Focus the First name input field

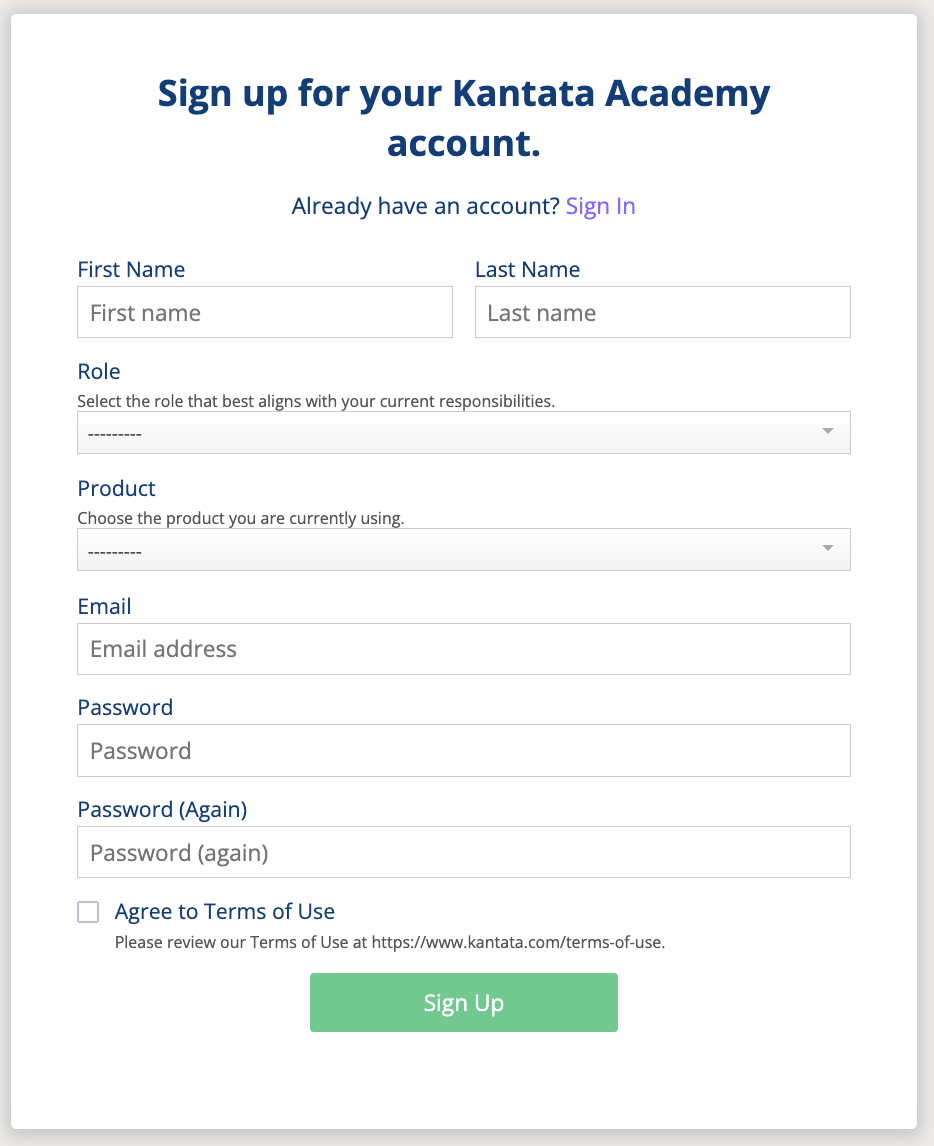265,312
